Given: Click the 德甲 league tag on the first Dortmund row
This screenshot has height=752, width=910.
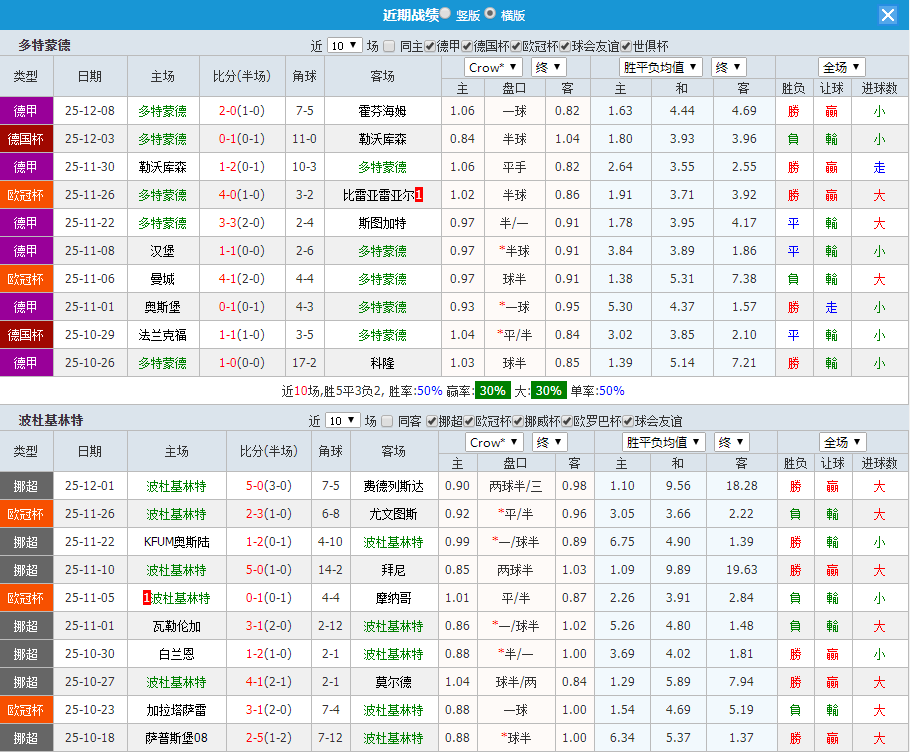Looking at the screenshot, I should (27, 110).
